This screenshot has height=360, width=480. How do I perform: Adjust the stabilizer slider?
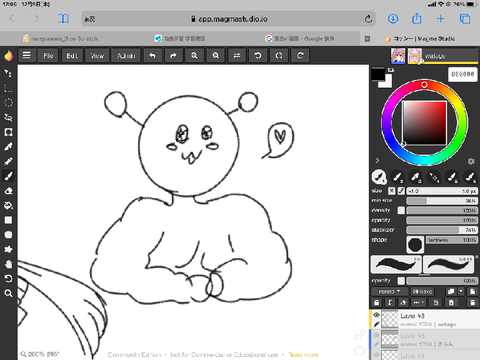(x=442, y=230)
